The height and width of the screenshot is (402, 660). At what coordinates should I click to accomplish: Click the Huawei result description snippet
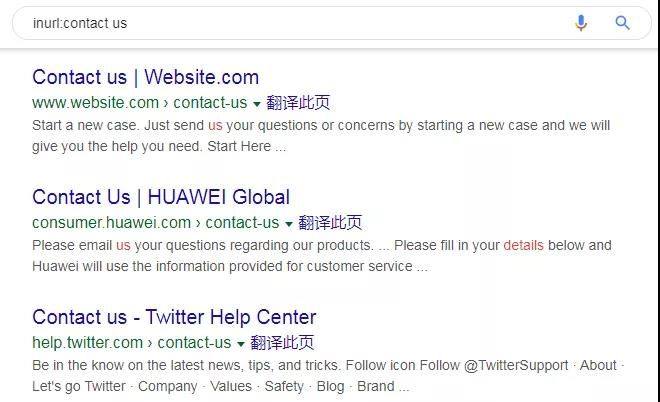coord(322,256)
